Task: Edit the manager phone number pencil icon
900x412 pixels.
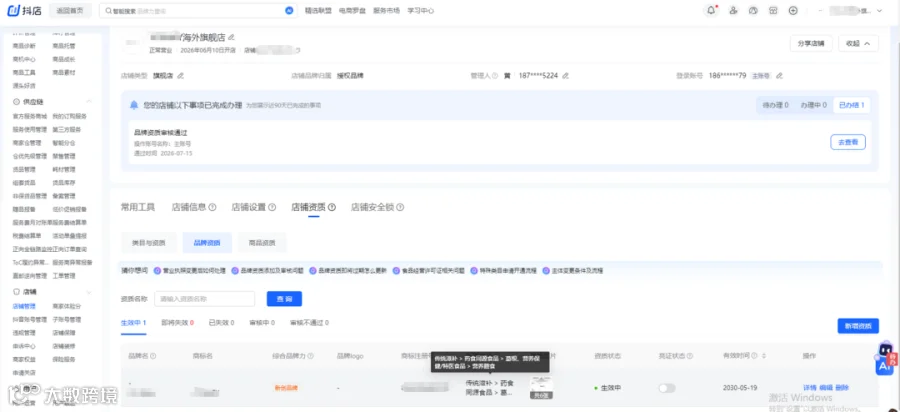Action: point(565,75)
